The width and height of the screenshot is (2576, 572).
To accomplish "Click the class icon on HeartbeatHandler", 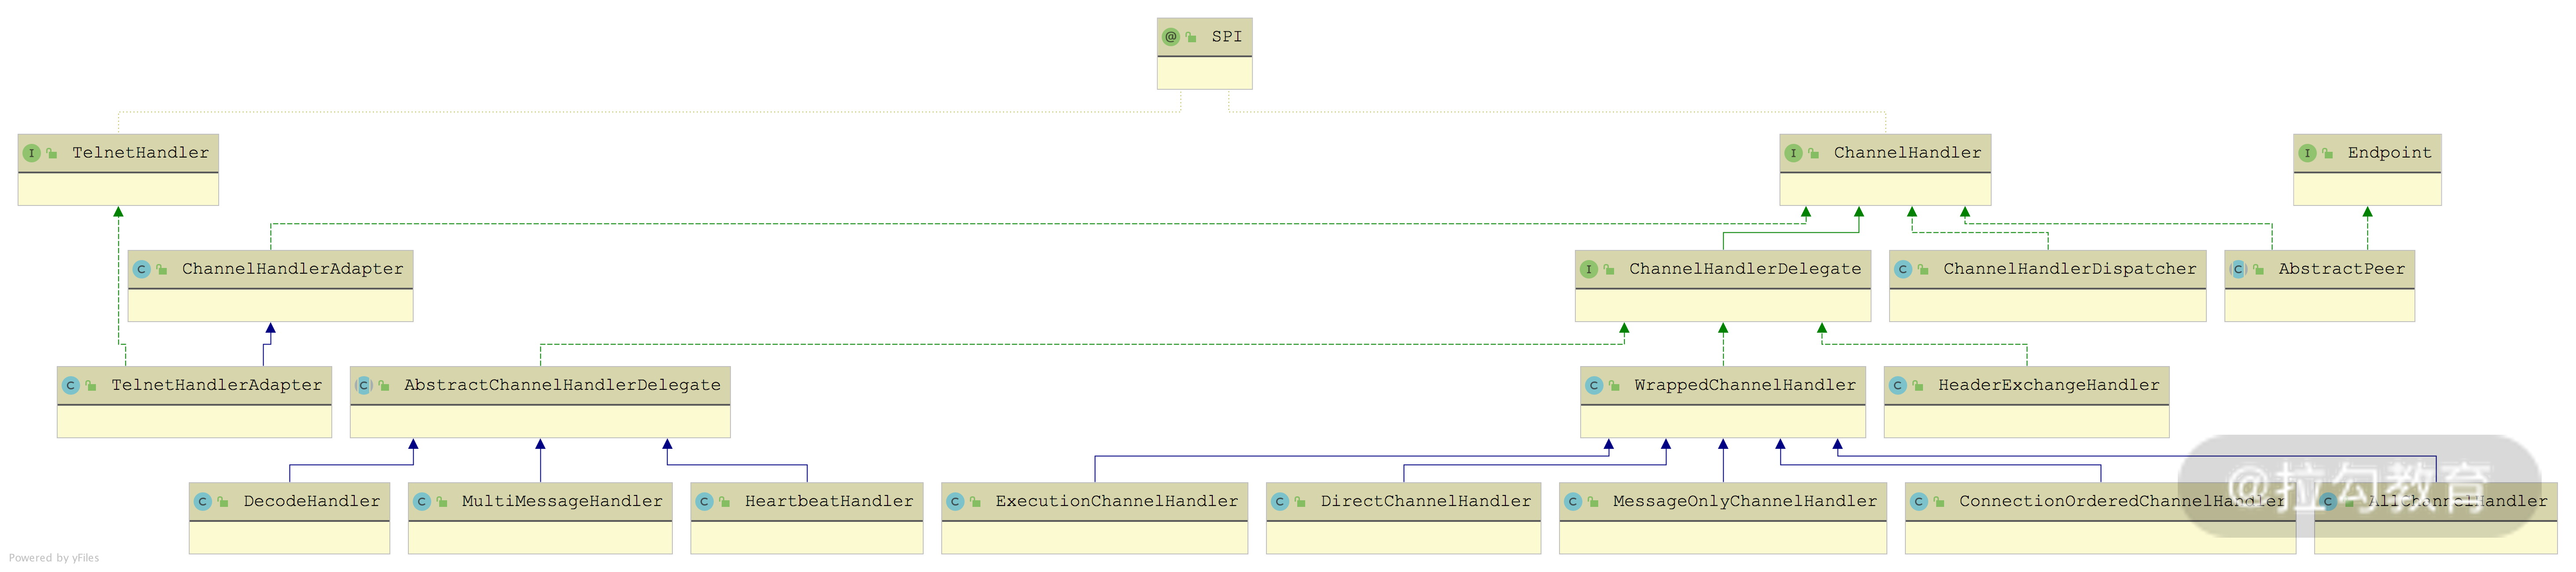I will pos(704,501).
